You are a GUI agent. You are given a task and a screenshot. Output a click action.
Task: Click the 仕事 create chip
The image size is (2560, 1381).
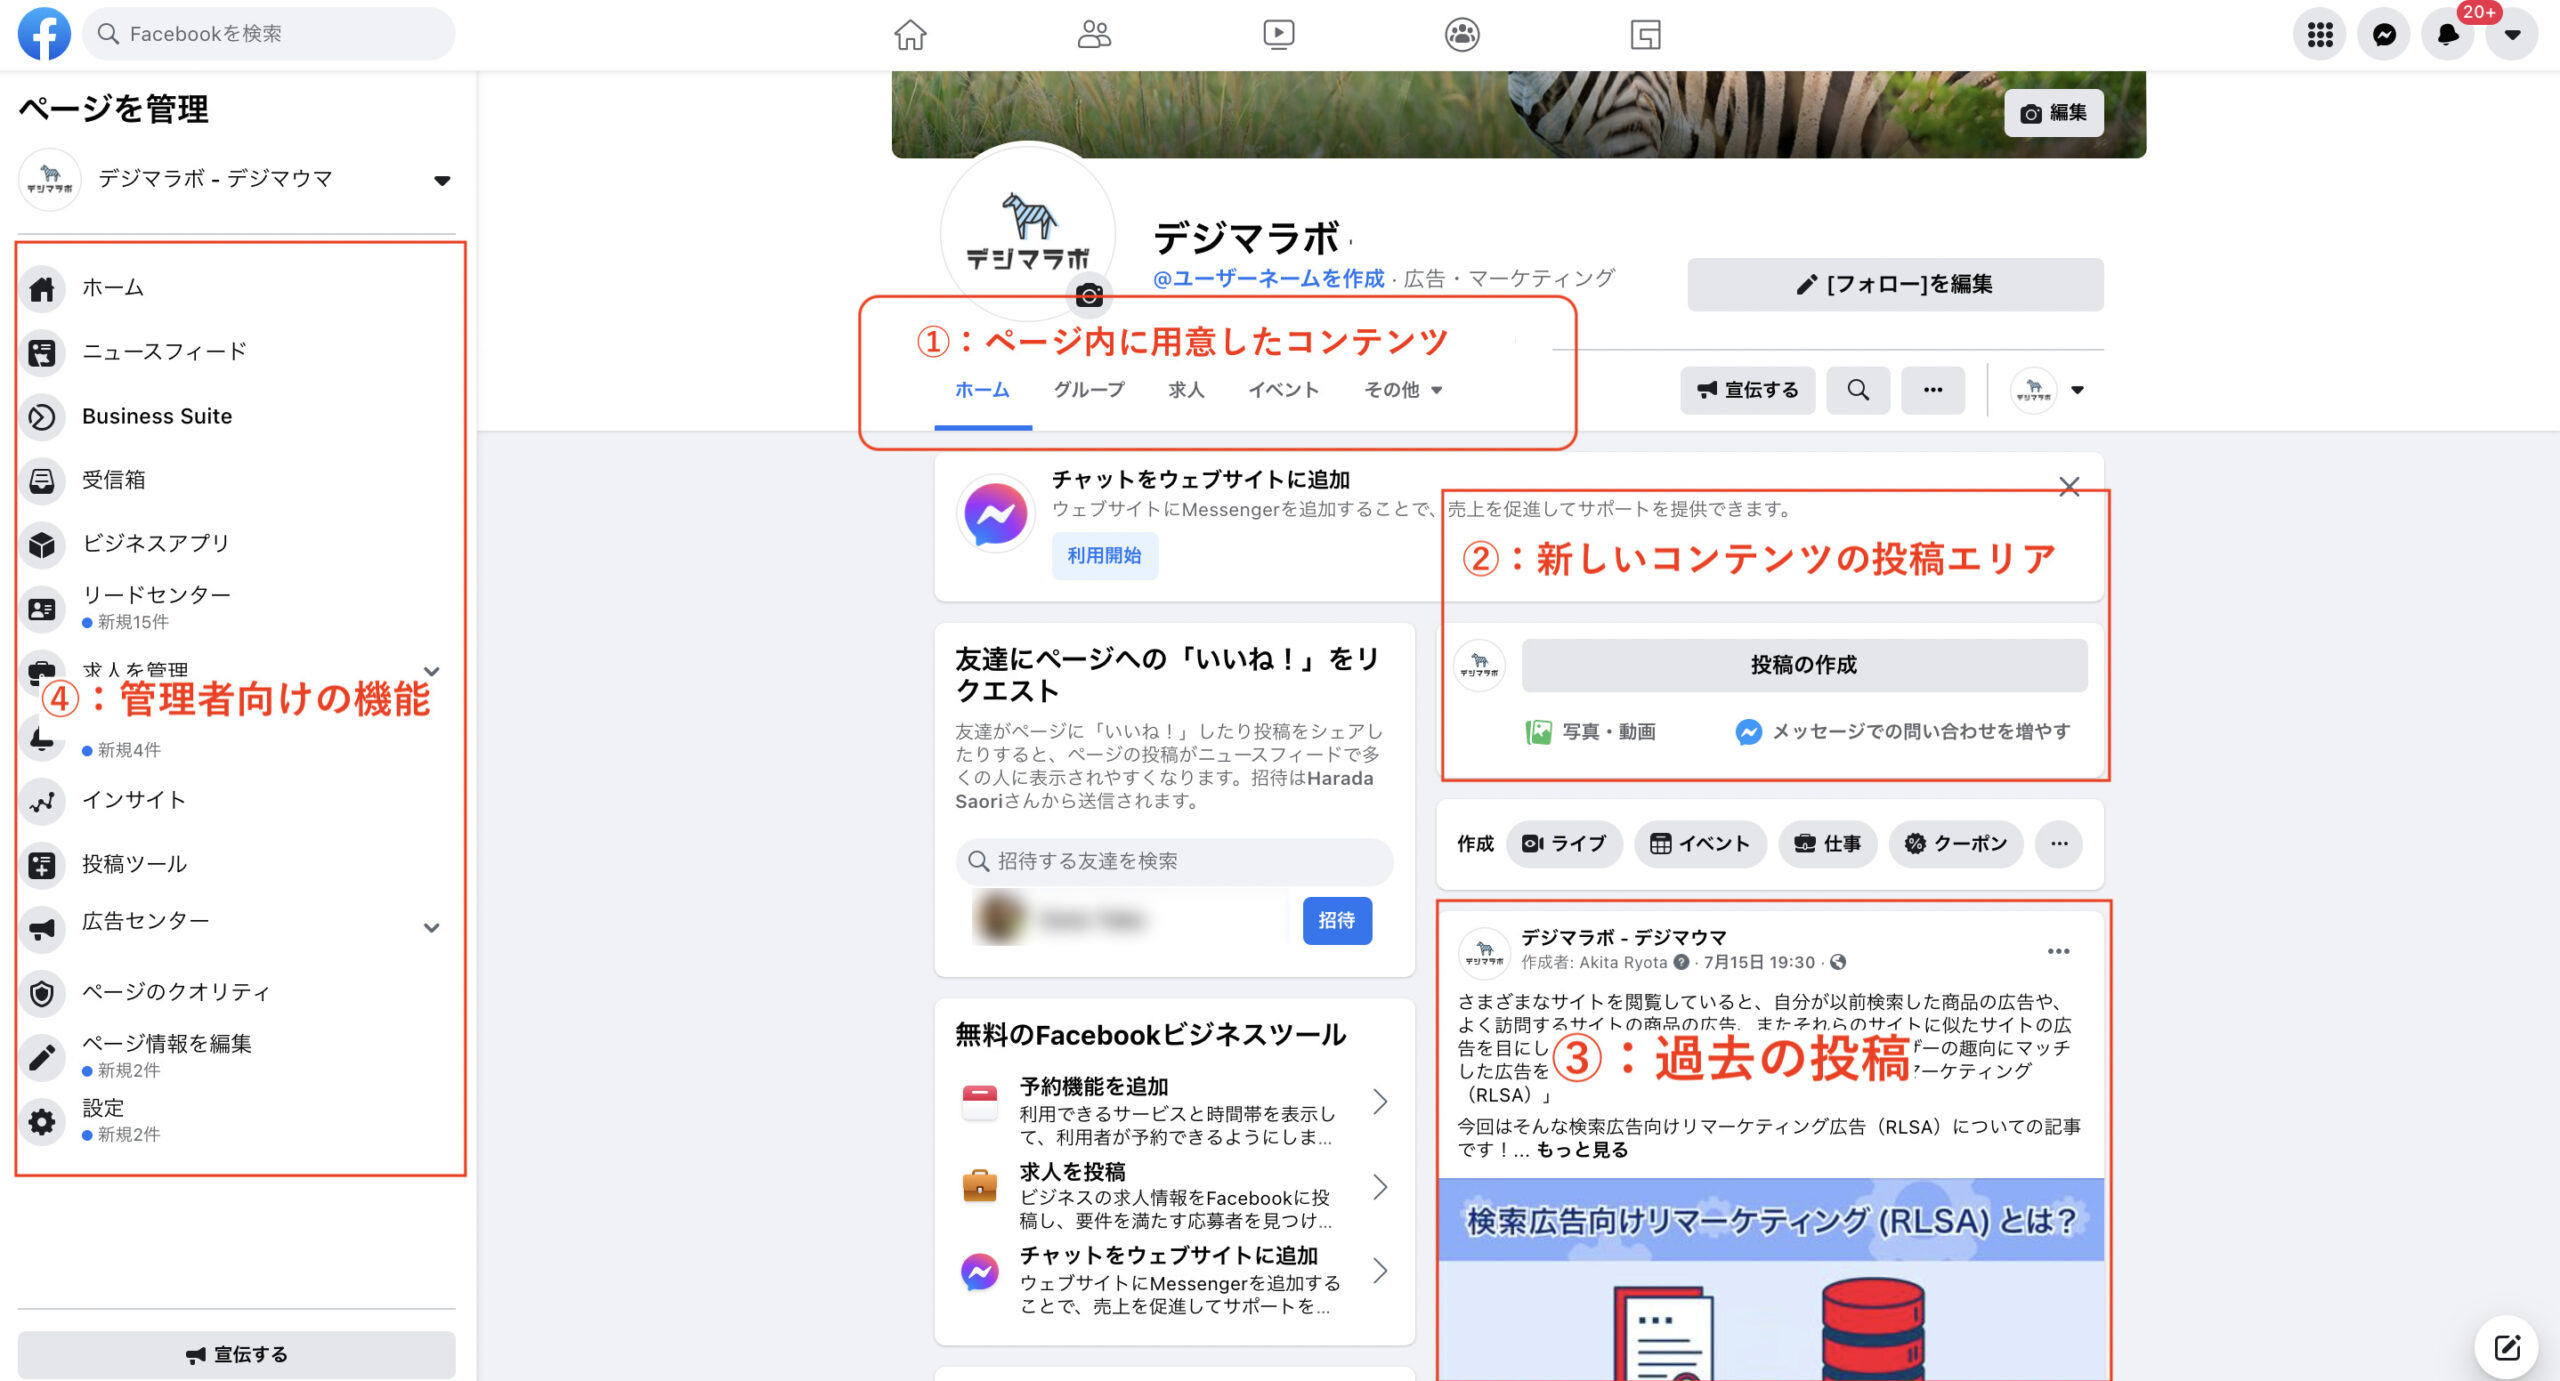[x=1828, y=844]
